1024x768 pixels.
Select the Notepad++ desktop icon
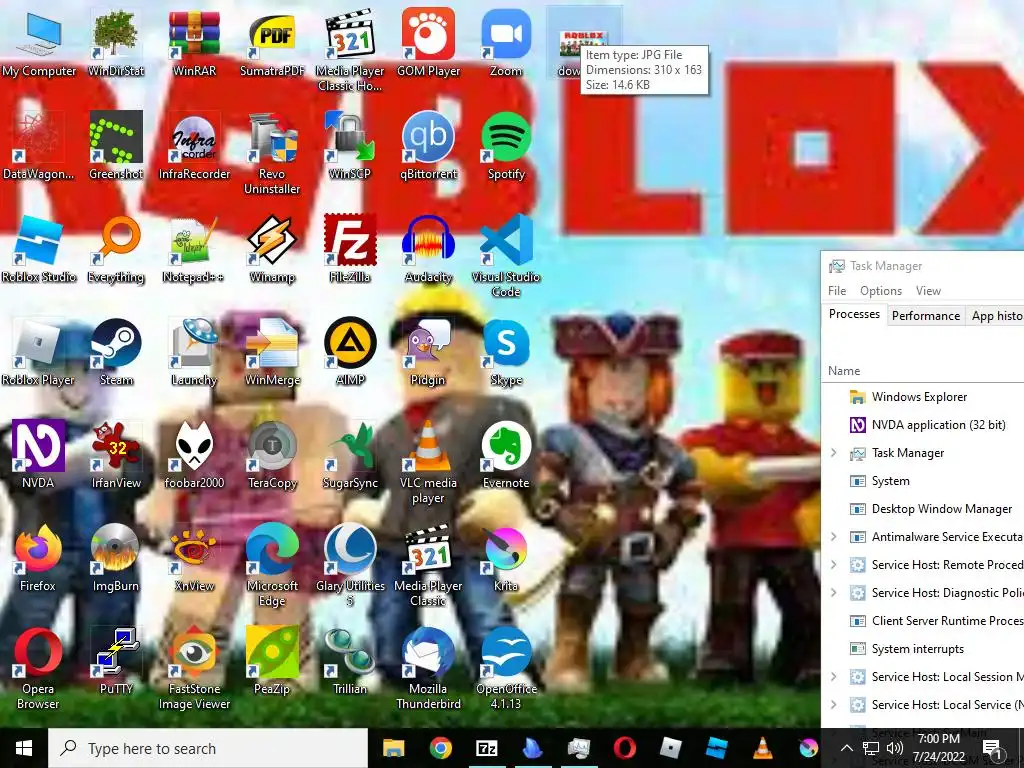pos(194,249)
